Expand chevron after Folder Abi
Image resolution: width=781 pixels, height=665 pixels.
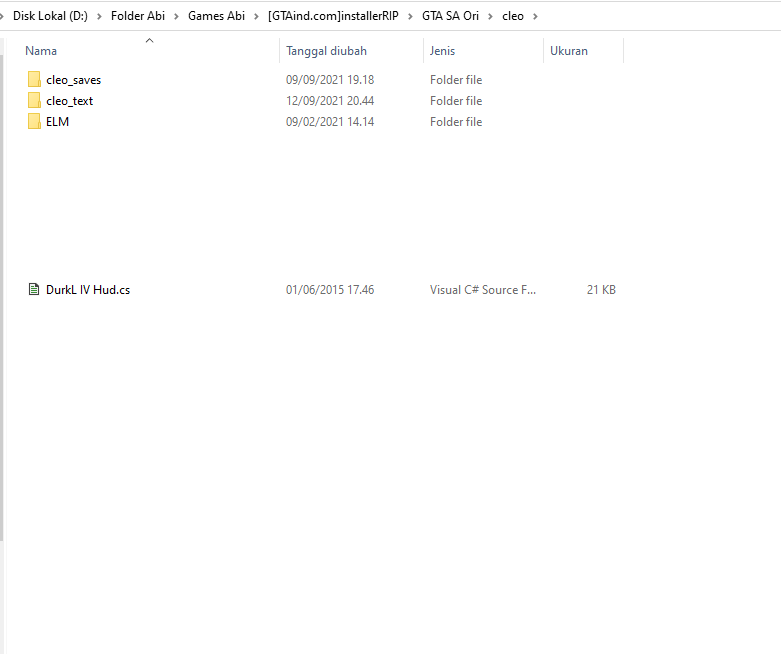tap(176, 16)
